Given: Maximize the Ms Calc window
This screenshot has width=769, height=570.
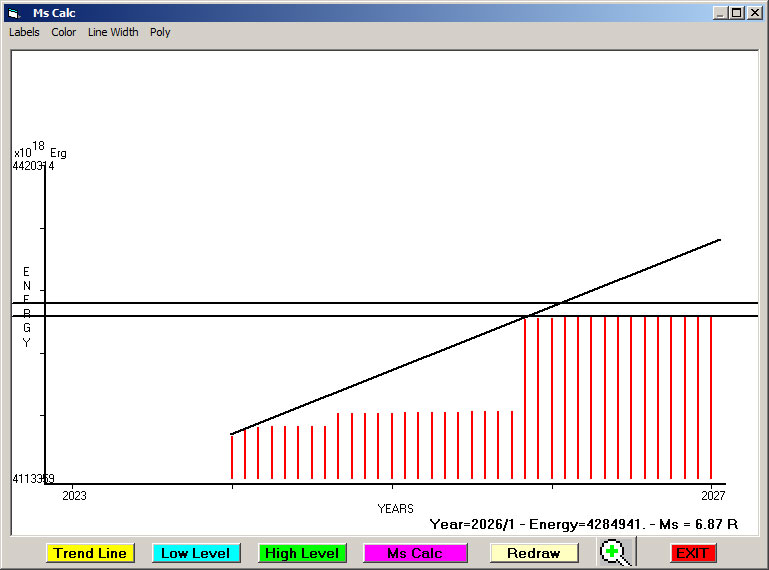Looking at the screenshot, I should pos(737,13).
